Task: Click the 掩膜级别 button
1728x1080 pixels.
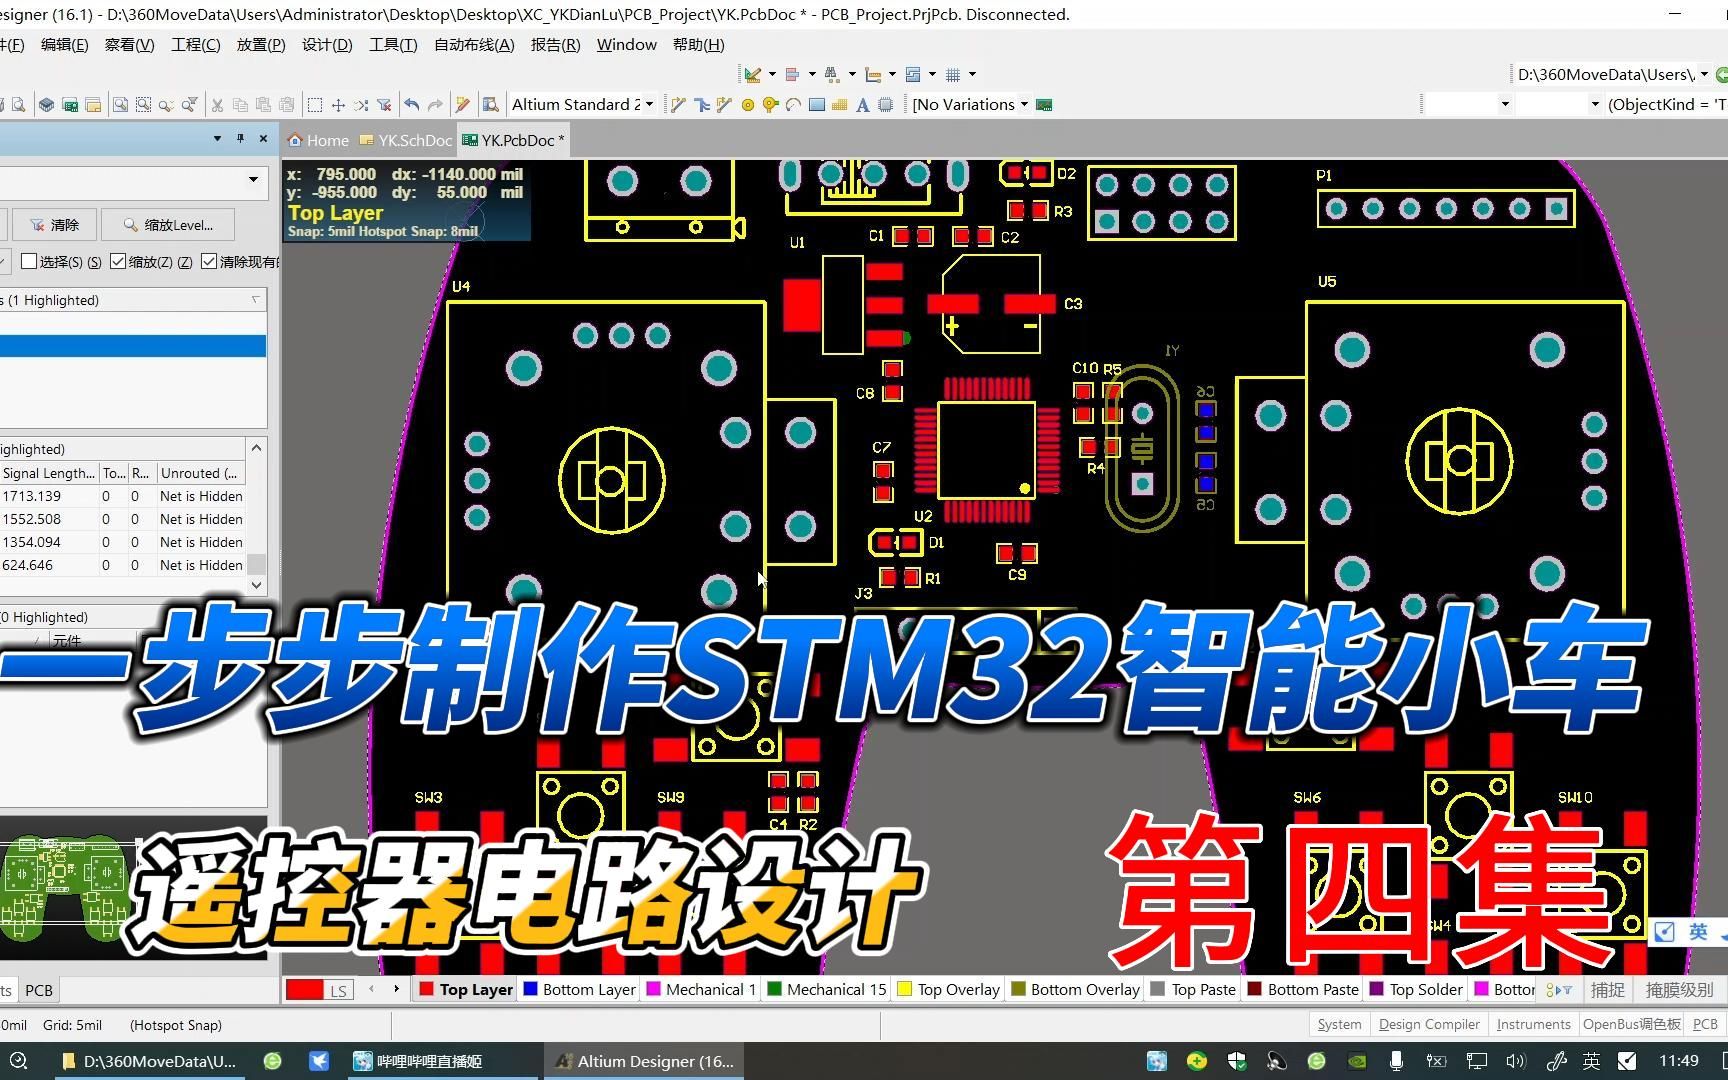Action: pos(1679,989)
